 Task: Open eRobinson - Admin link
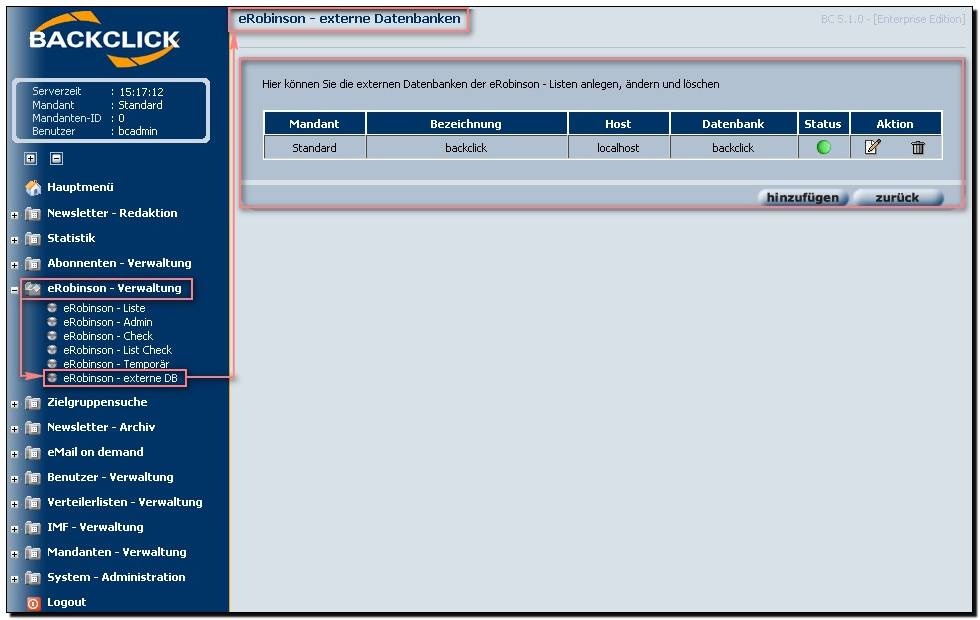pyautogui.click(x=108, y=322)
